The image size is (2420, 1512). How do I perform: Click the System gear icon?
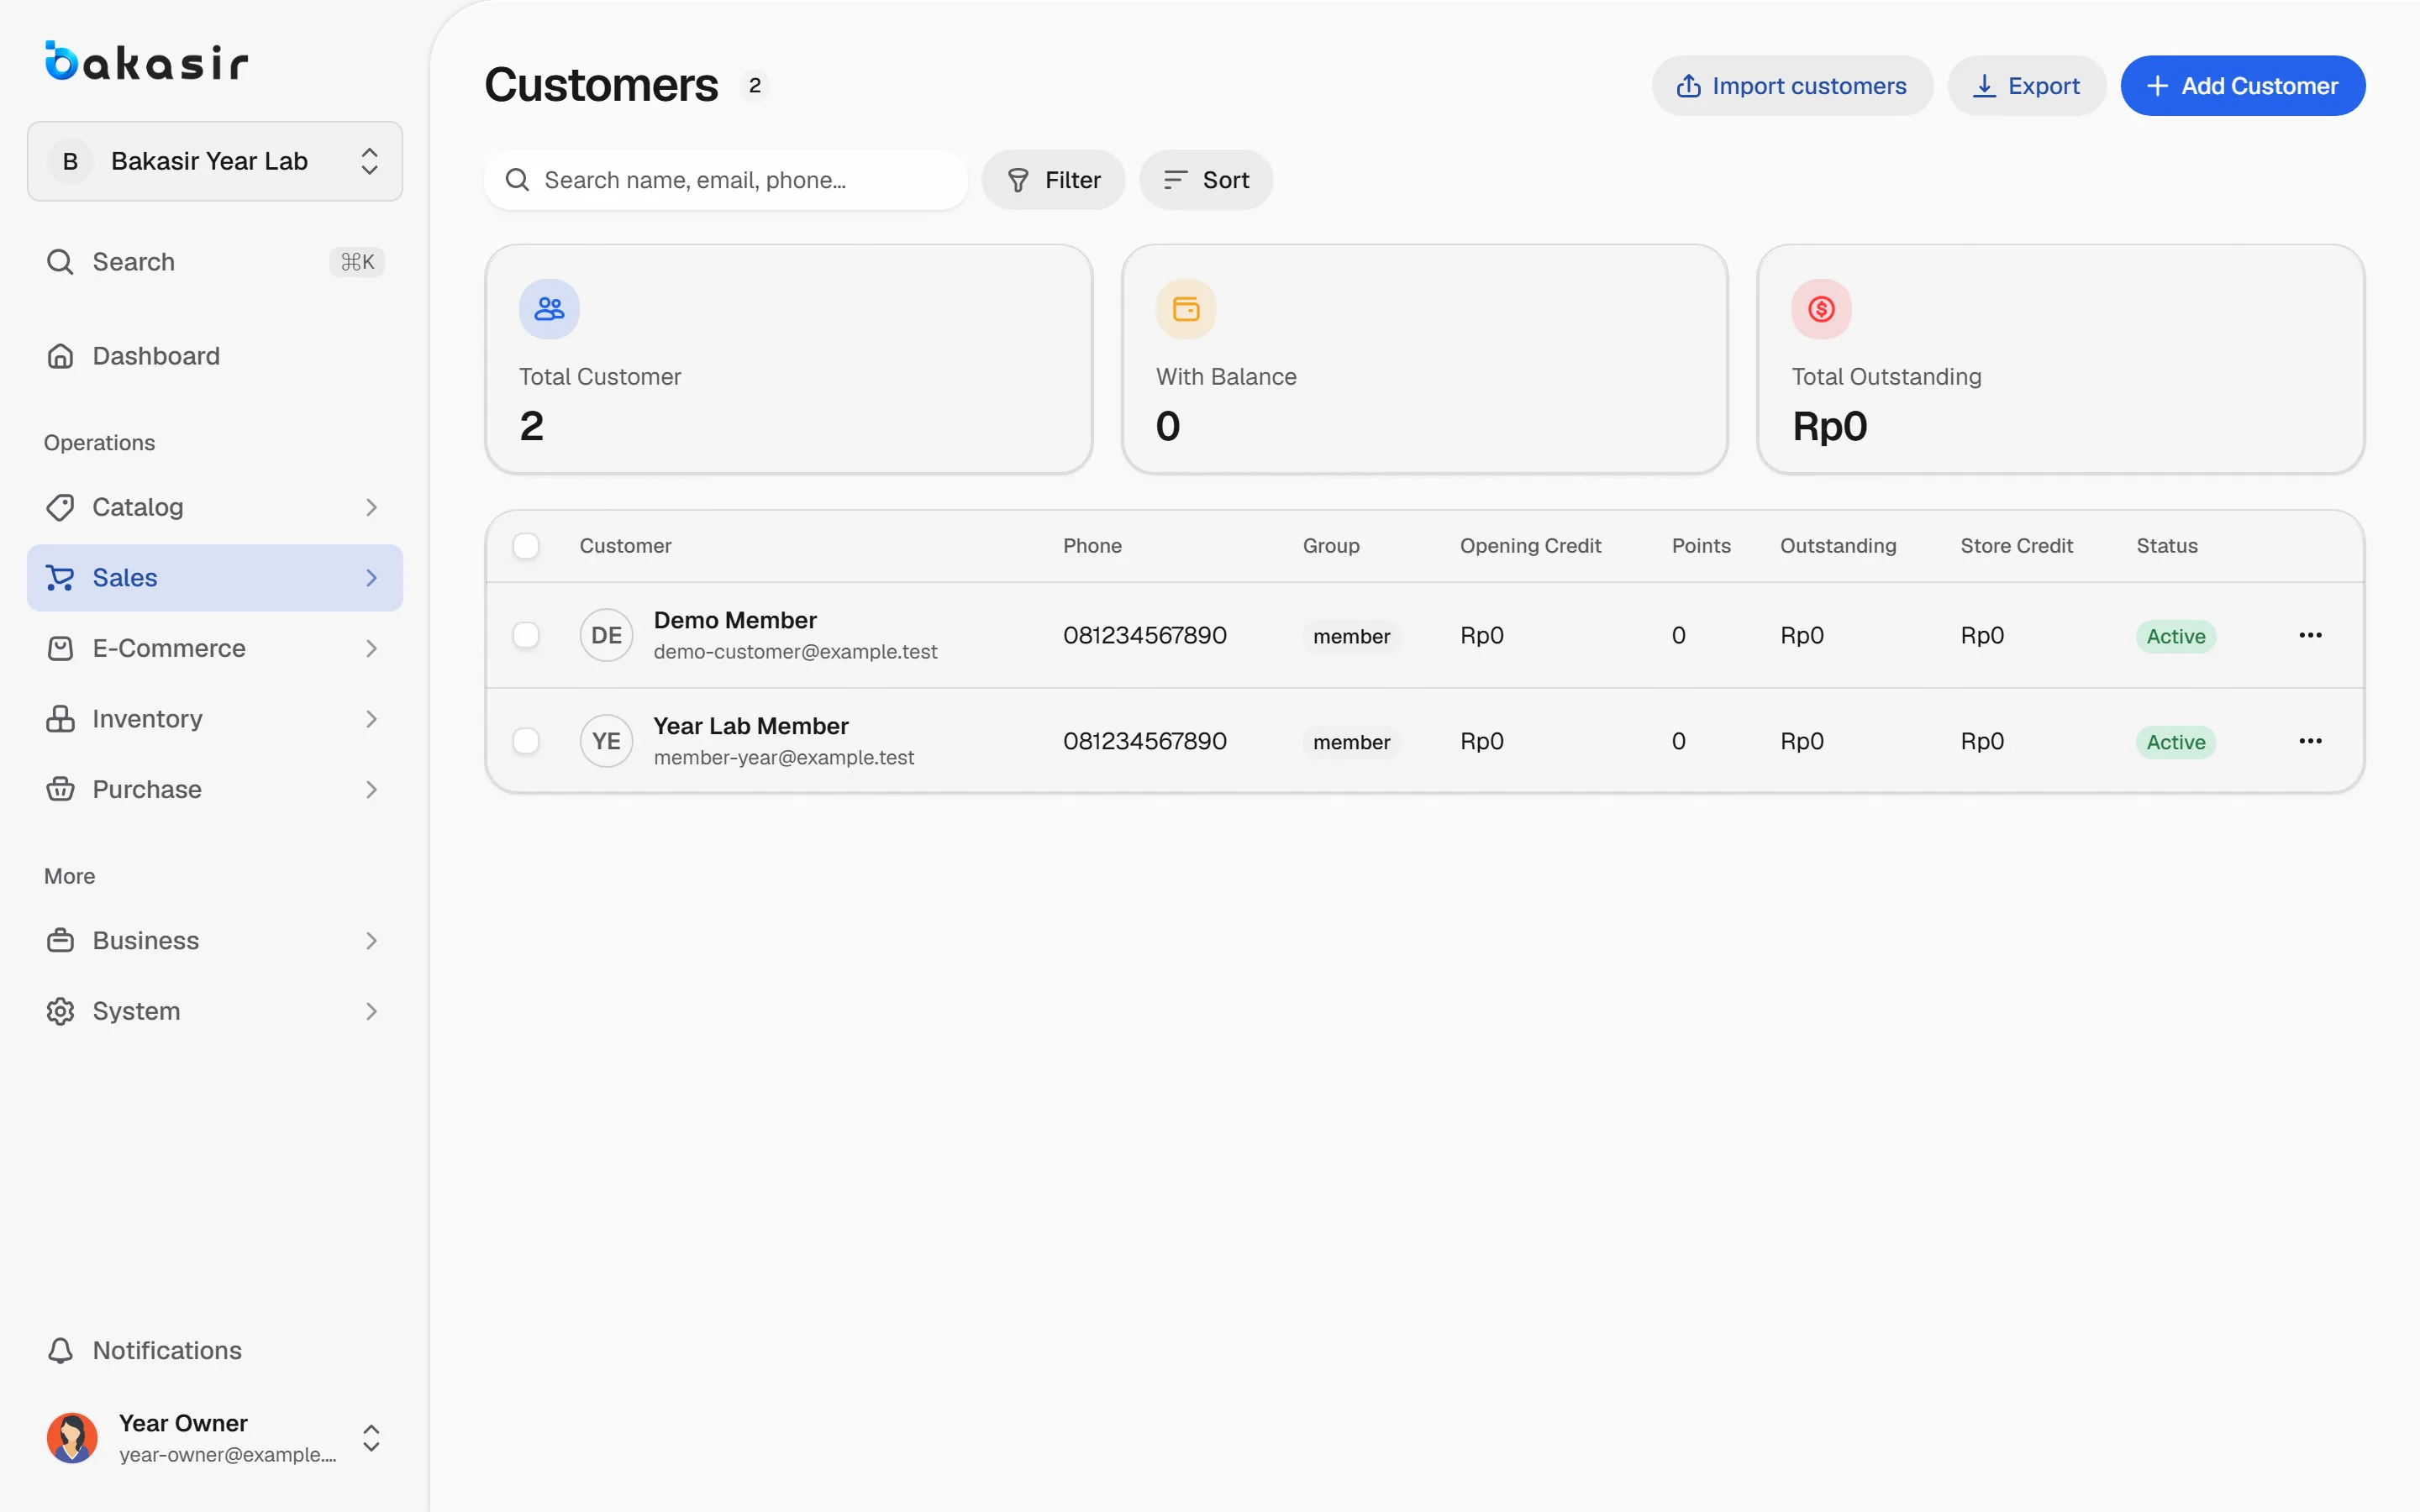pyautogui.click(x=60, y=1011)
